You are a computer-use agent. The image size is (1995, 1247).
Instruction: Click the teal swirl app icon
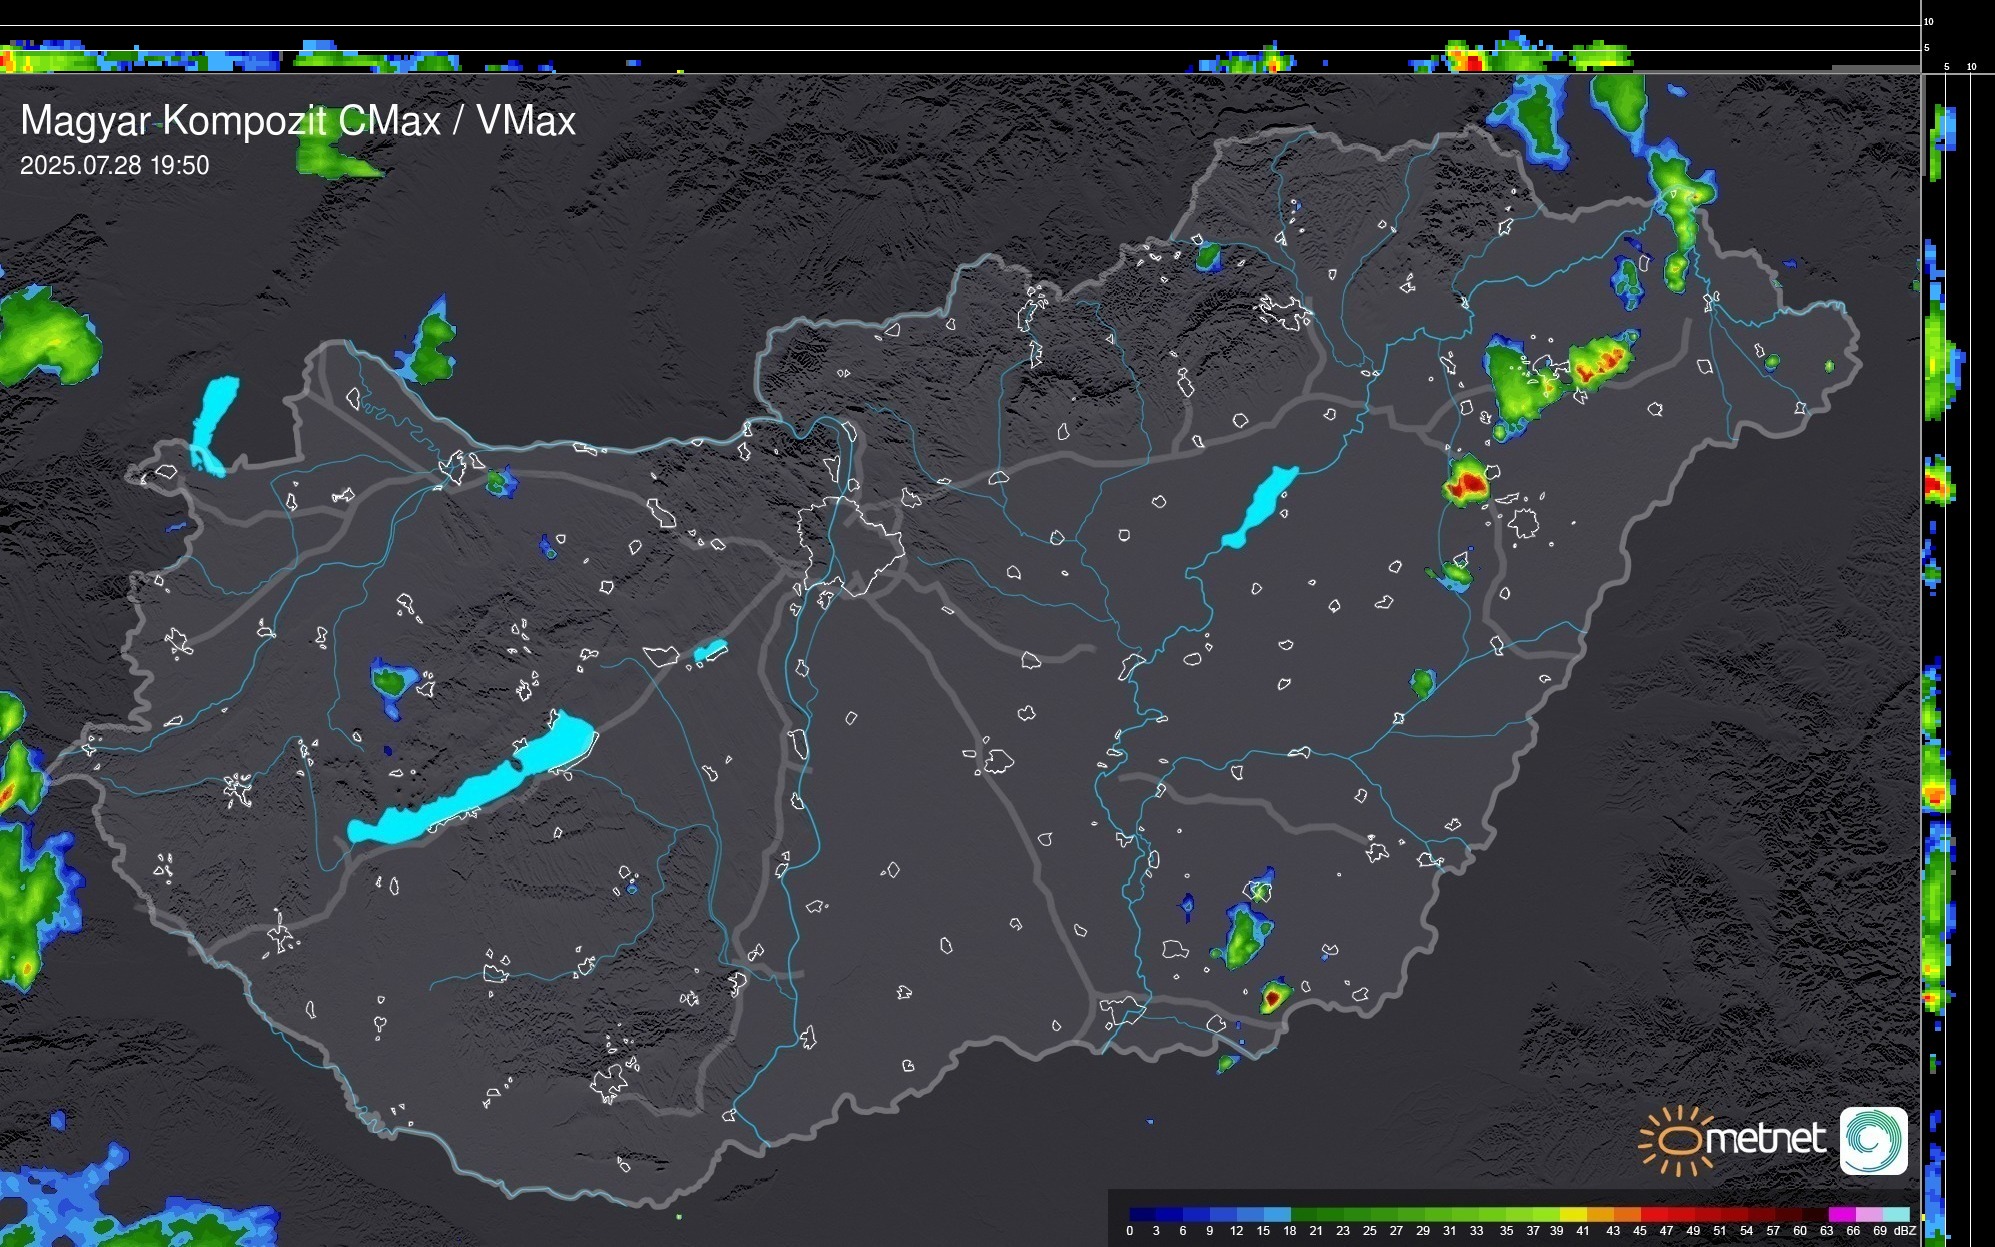coord(1873,1140)
